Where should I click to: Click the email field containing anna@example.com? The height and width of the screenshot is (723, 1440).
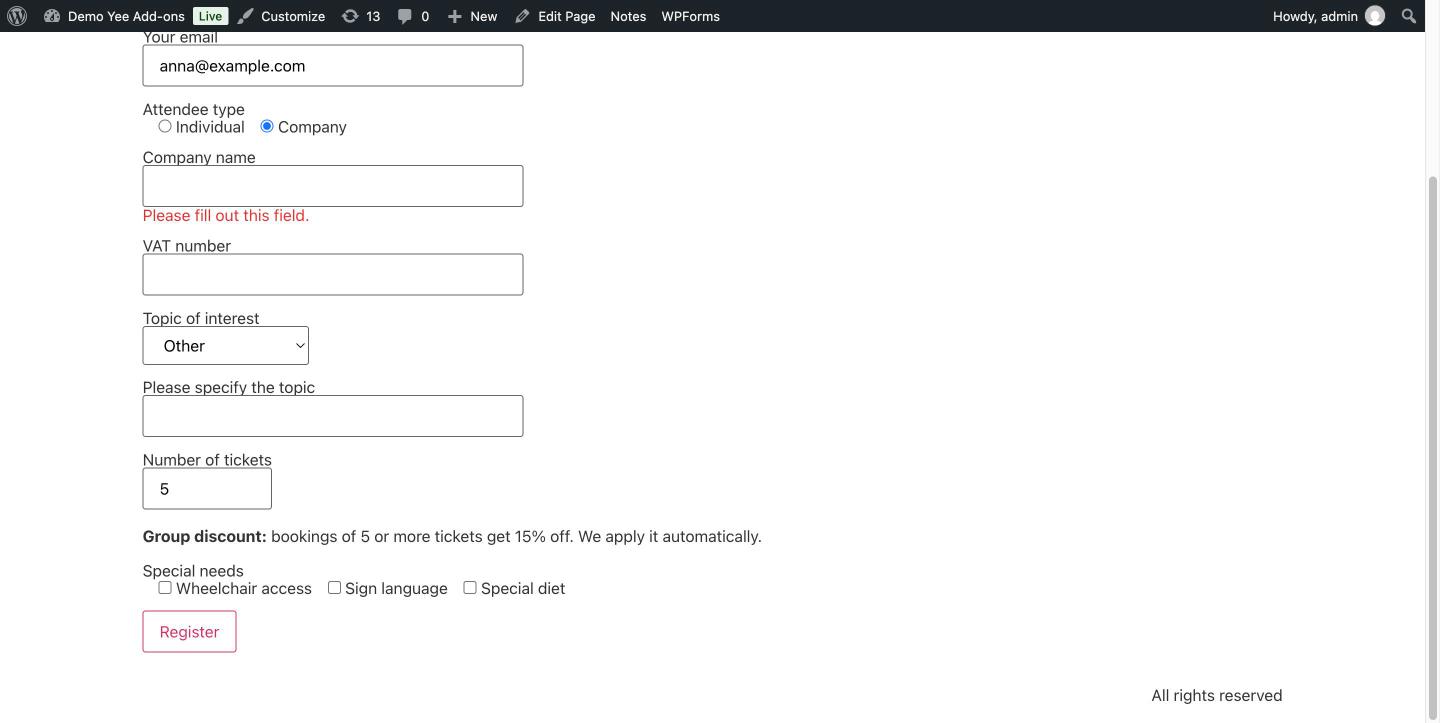coord(333,66)
